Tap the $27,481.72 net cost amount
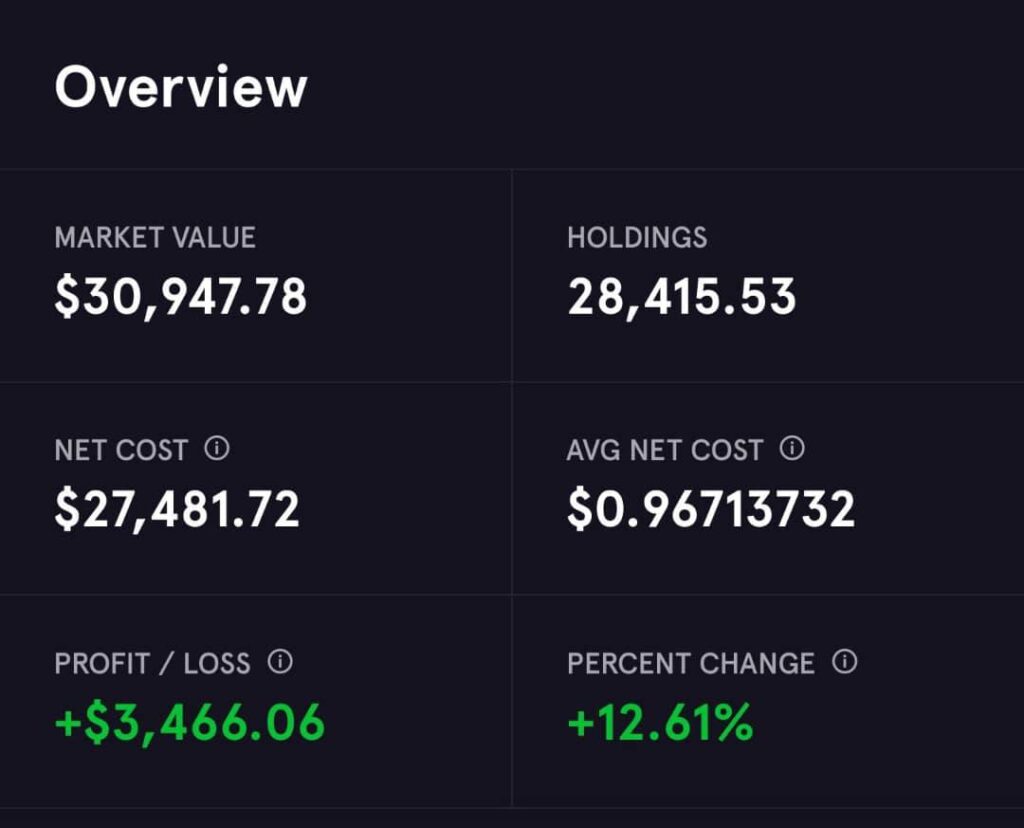This screenshot has width=1024, height=828. 177,509
